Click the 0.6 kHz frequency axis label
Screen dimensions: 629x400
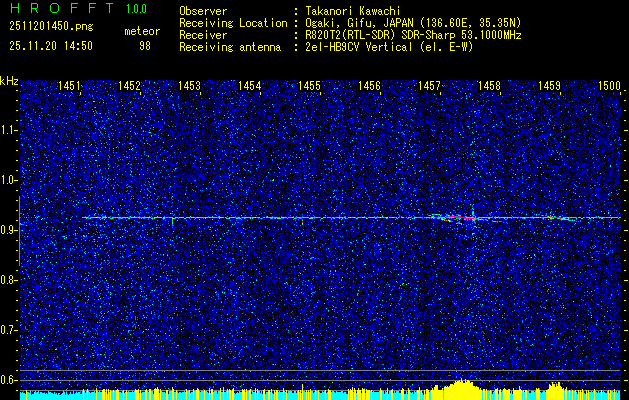point(8,380)
